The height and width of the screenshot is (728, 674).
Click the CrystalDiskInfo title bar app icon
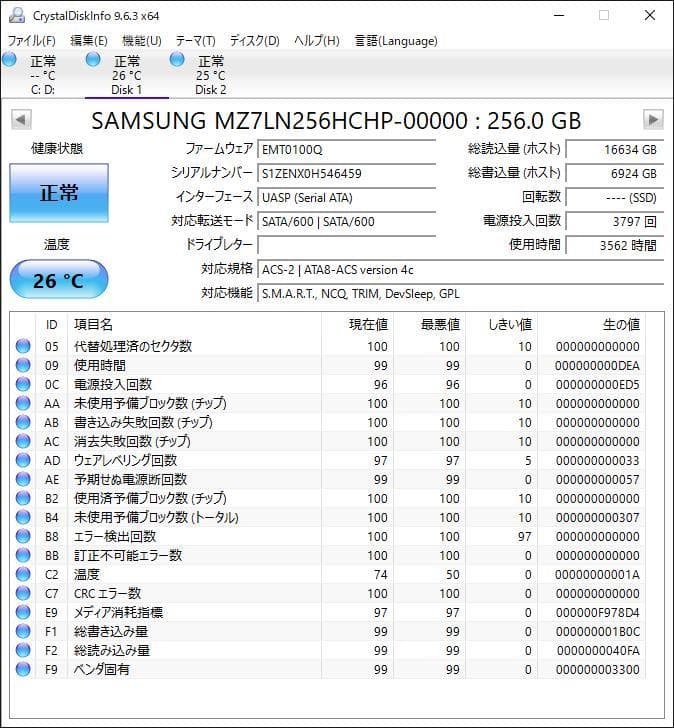point(17,15)
